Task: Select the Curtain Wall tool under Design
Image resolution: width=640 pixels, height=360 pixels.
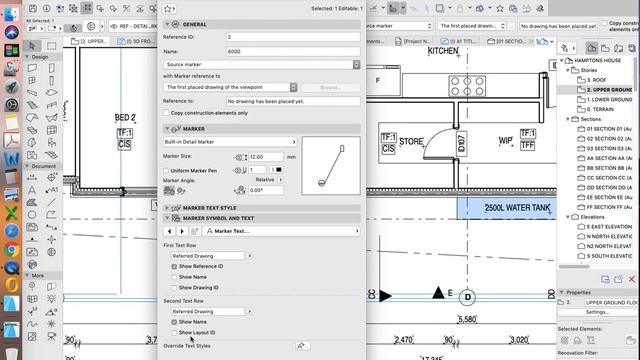Action: click(x=51, y=130)
